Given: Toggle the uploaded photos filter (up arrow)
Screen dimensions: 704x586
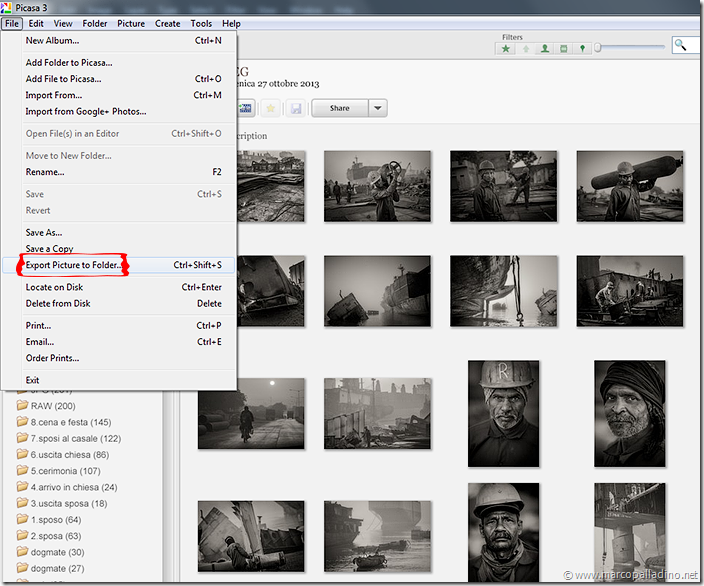Looking at the screenshot, I should (526, 48).
